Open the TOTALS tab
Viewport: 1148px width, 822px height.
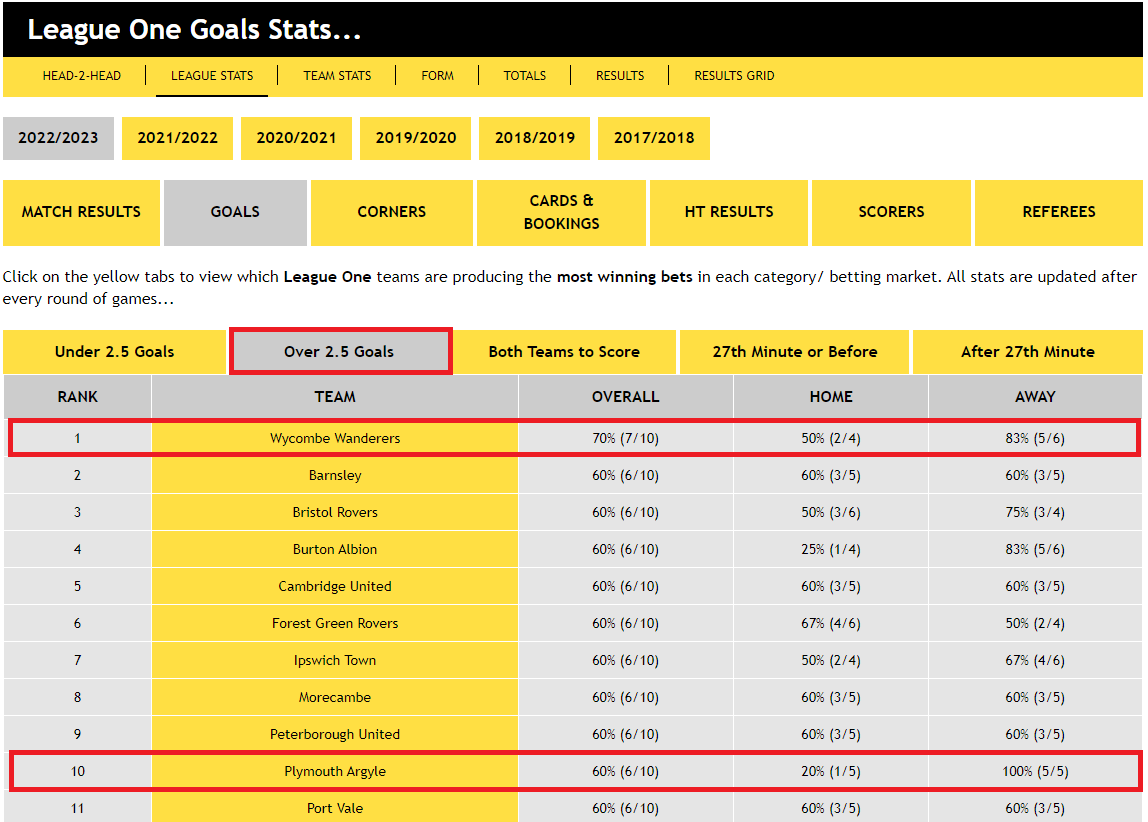tap(525, 75)
